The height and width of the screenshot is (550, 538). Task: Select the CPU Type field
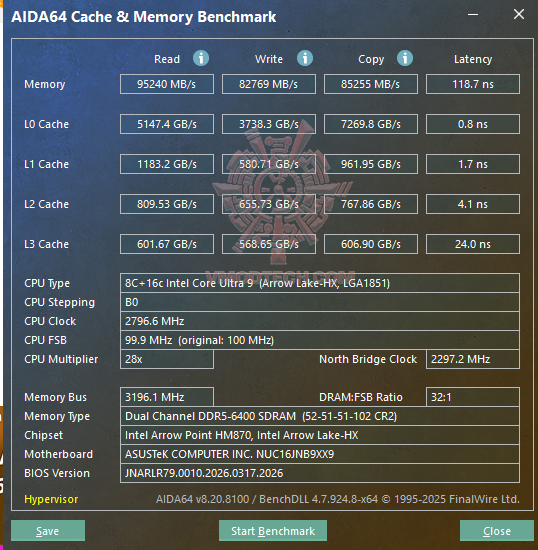[320, 283]
